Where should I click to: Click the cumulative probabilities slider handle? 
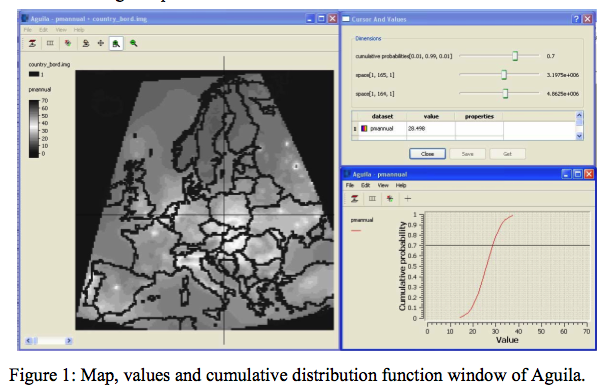click(x=515, y=56)
